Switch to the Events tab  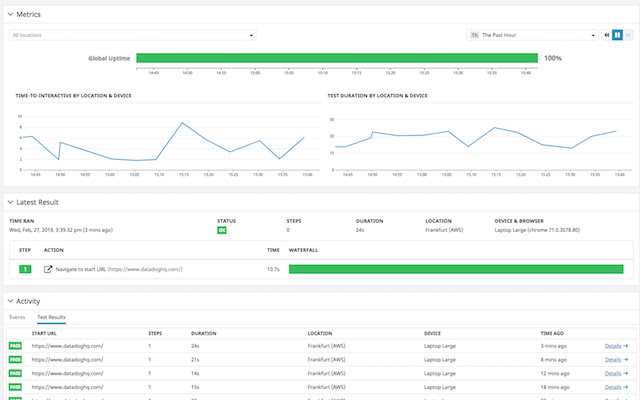(17, 317)
